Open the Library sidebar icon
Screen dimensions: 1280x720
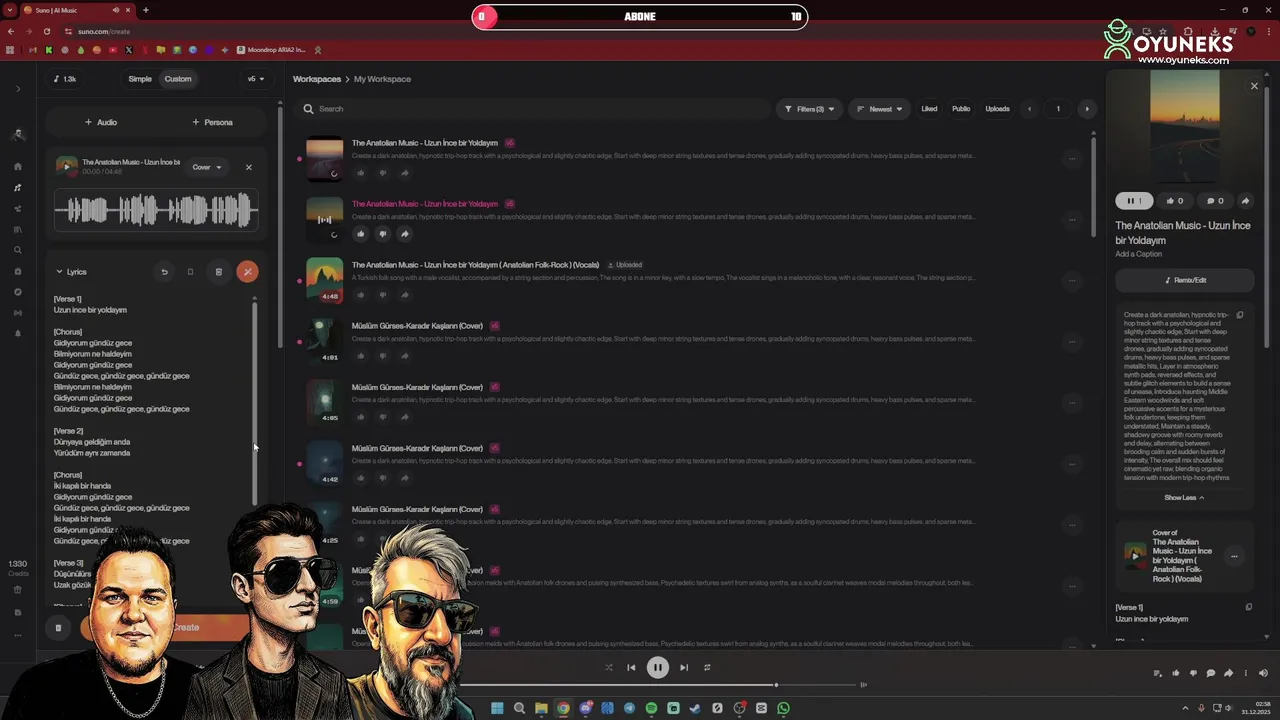click(18, 229)
